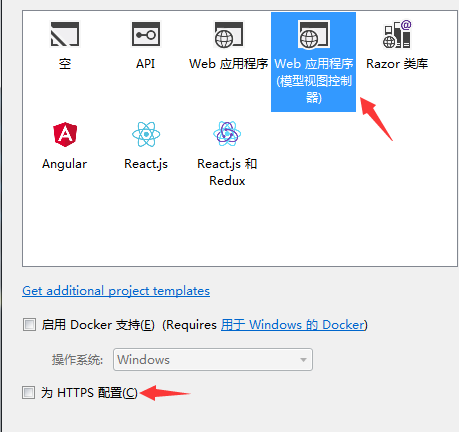The height and width of the screenshot is (432, 459).
Task: Select the Web 应用程序 template icon
Action: pyautogui.click(x=228, y=35)
